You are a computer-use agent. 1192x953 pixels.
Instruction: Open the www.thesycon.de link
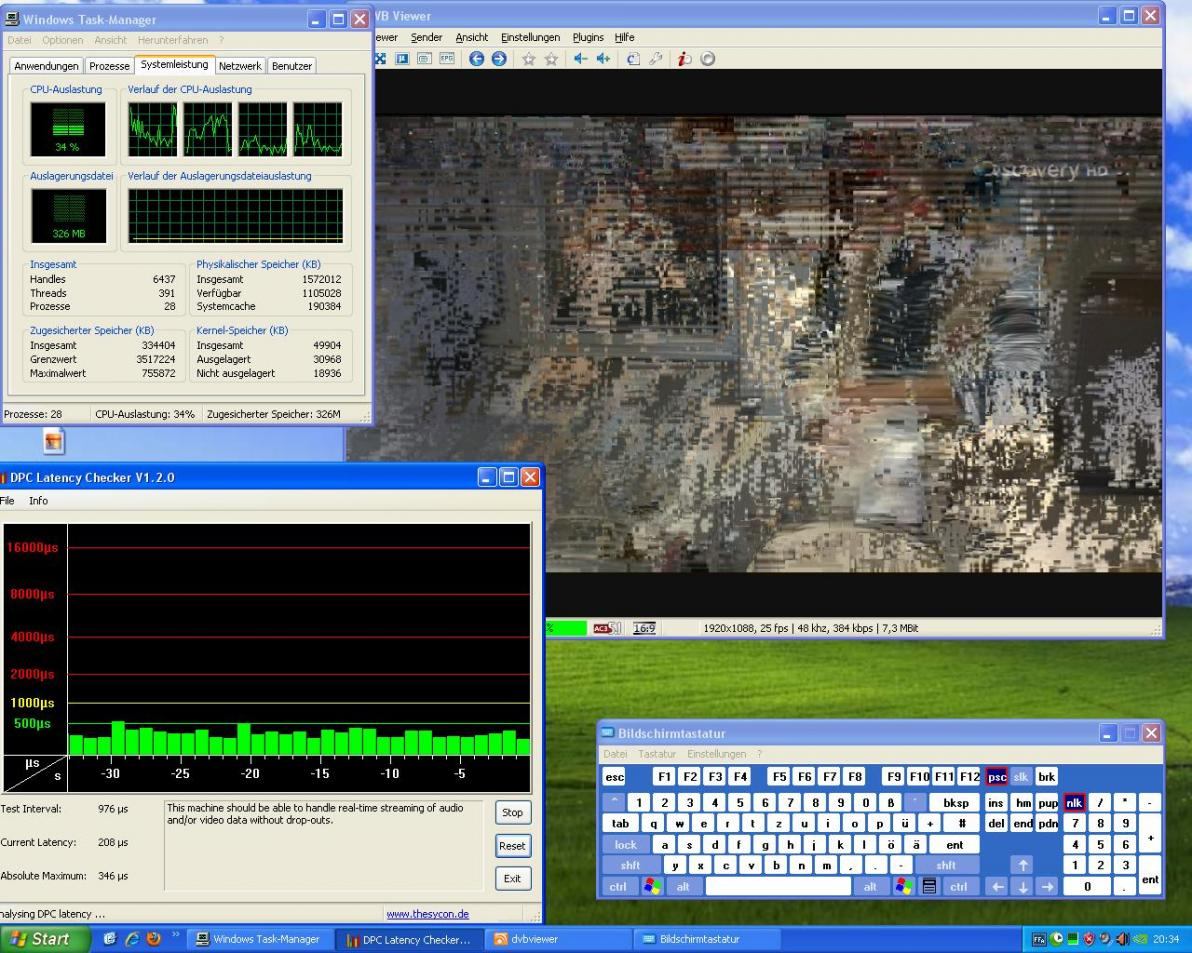coord(427,913)
